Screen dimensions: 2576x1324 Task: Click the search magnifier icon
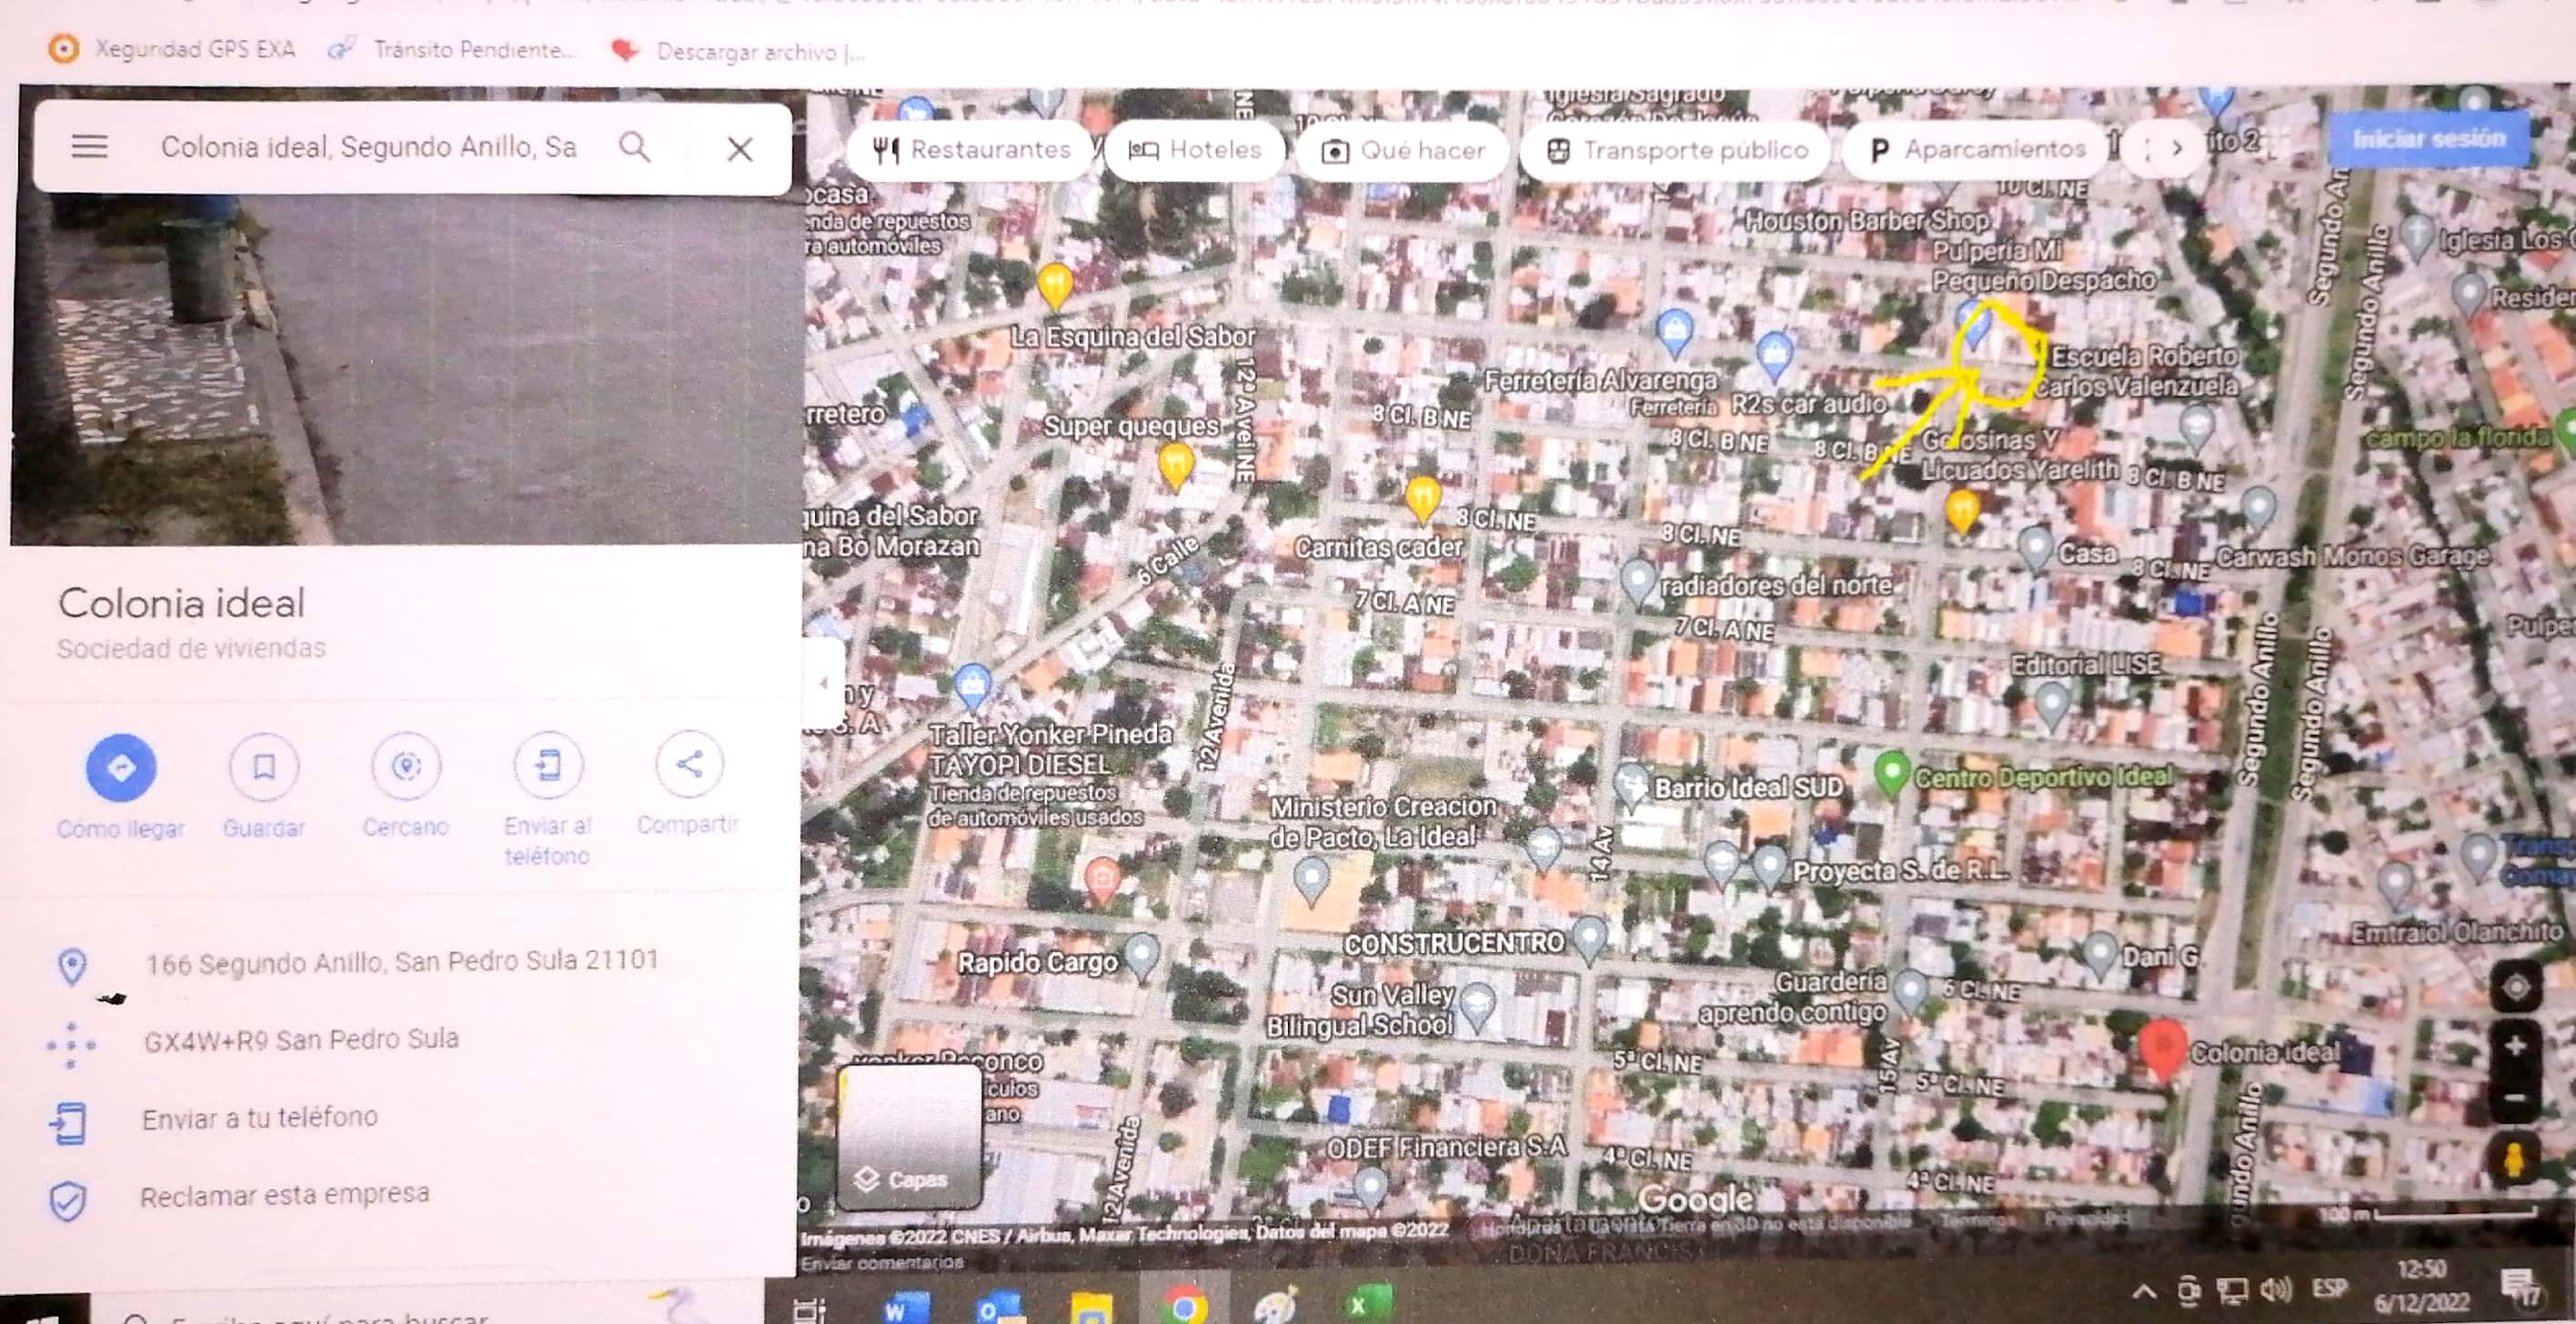pyautogui.click(x=634, y=148)
